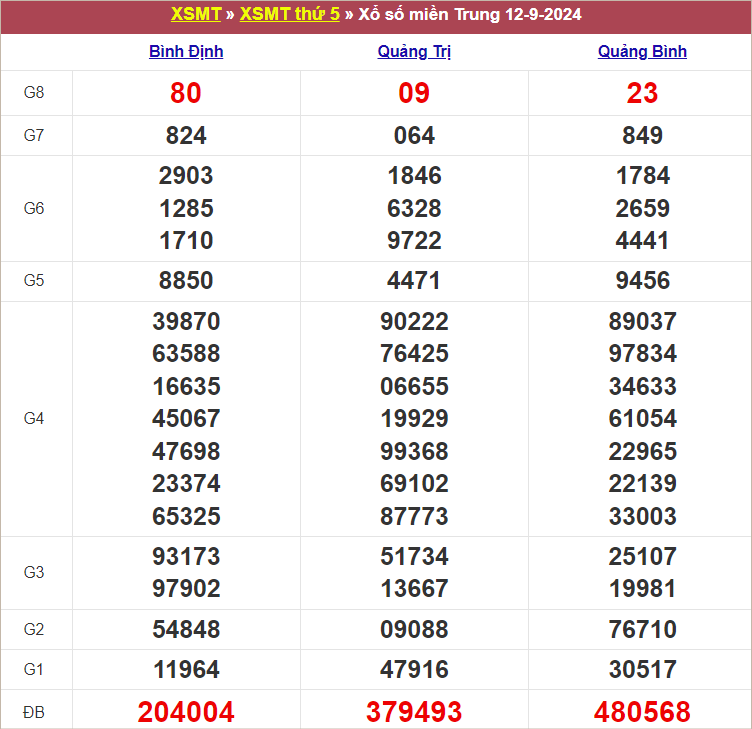Click the G4 number 87773

[x=414, y=517]
